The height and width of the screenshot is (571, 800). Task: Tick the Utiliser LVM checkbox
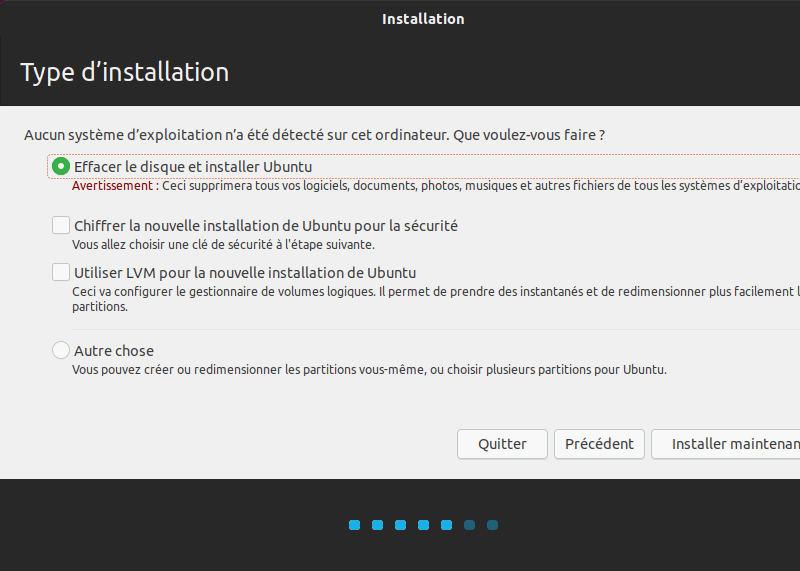[x=61, y=272]
